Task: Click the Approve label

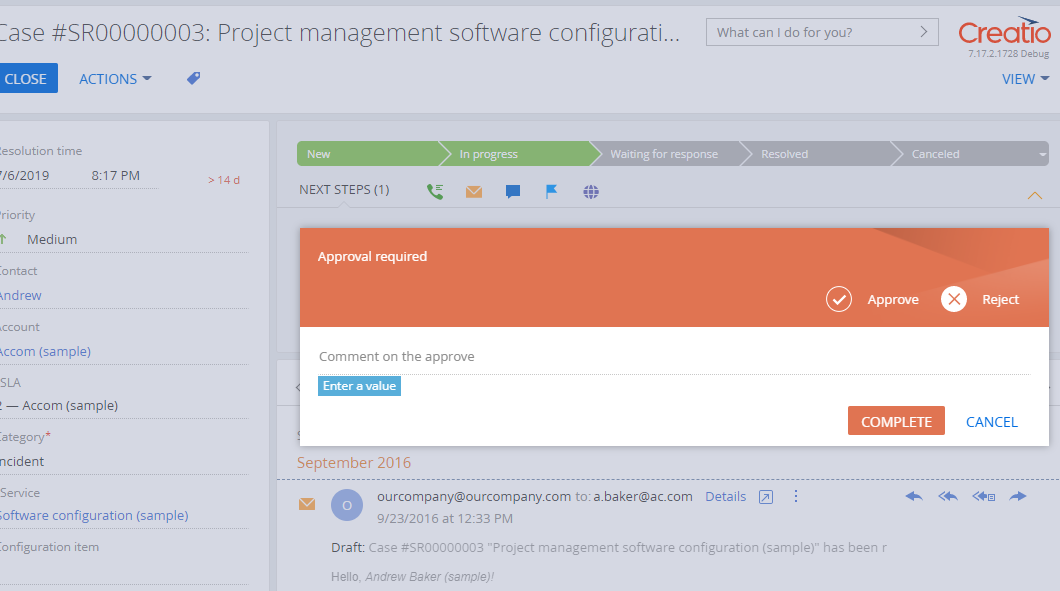Action: coord(893,300)
